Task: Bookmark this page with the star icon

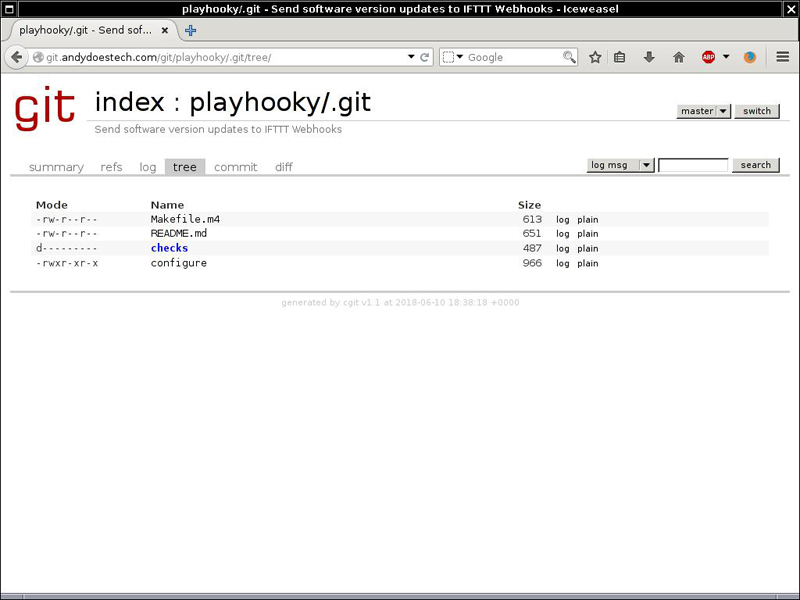Action: (x=595, y=57)
